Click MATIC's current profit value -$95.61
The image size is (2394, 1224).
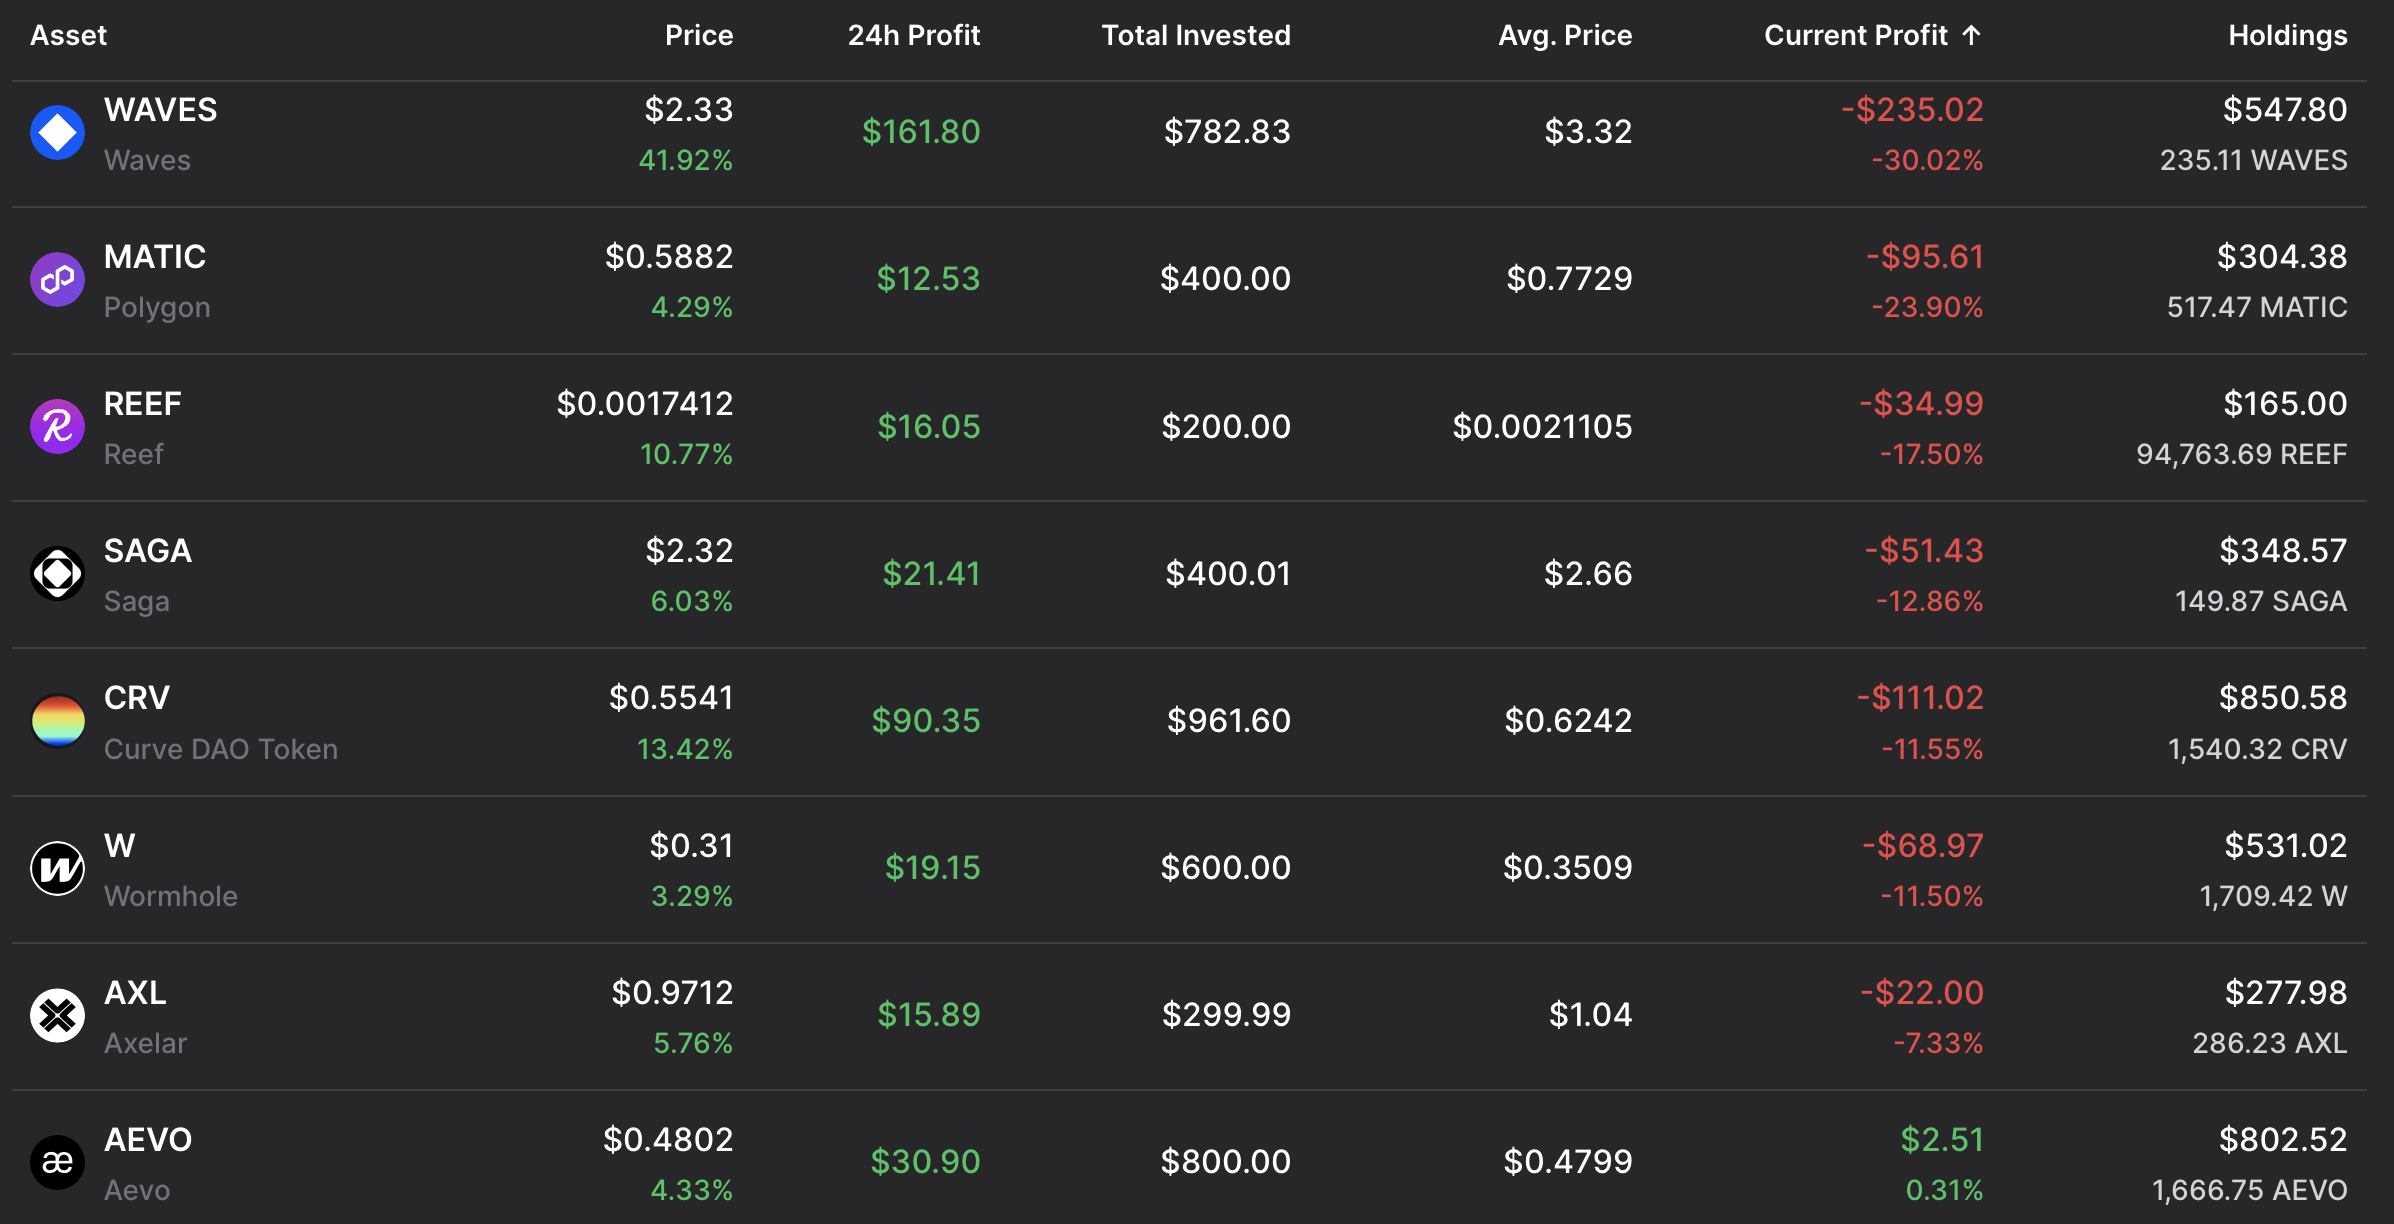[1925, 257]
